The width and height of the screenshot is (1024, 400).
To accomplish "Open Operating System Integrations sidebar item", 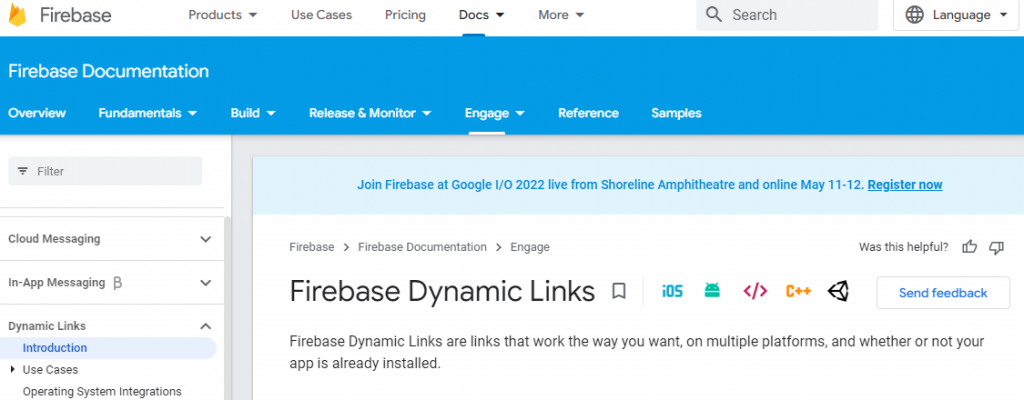I will 102,392.
